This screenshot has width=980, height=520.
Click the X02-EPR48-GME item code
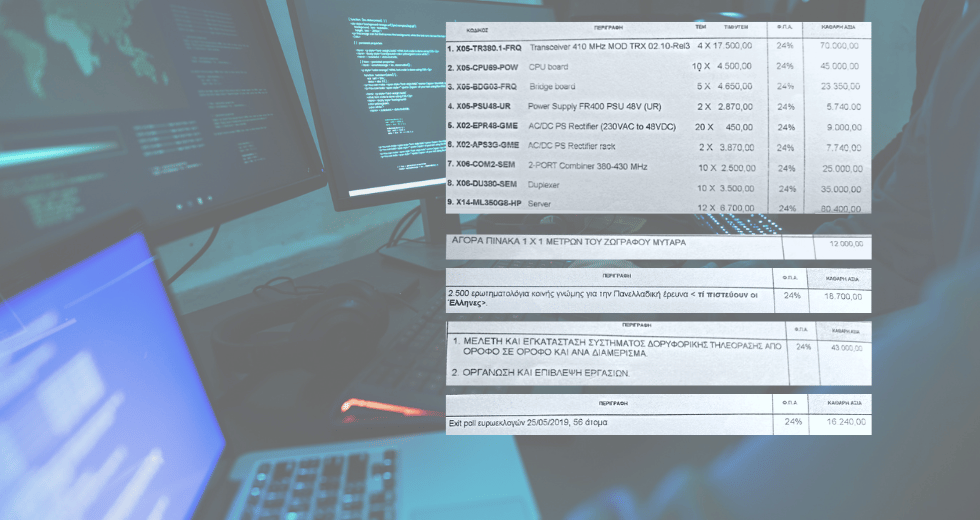point(487,127)
